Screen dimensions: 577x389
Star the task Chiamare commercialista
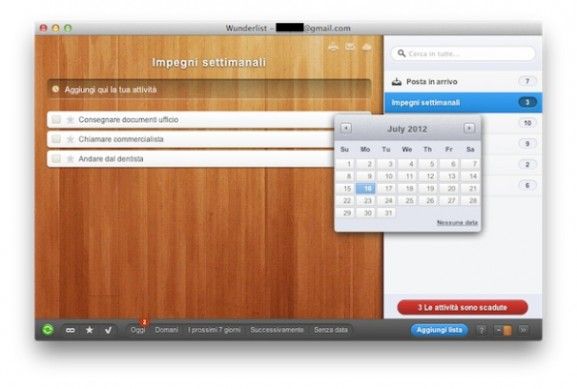tap(70, 139)
